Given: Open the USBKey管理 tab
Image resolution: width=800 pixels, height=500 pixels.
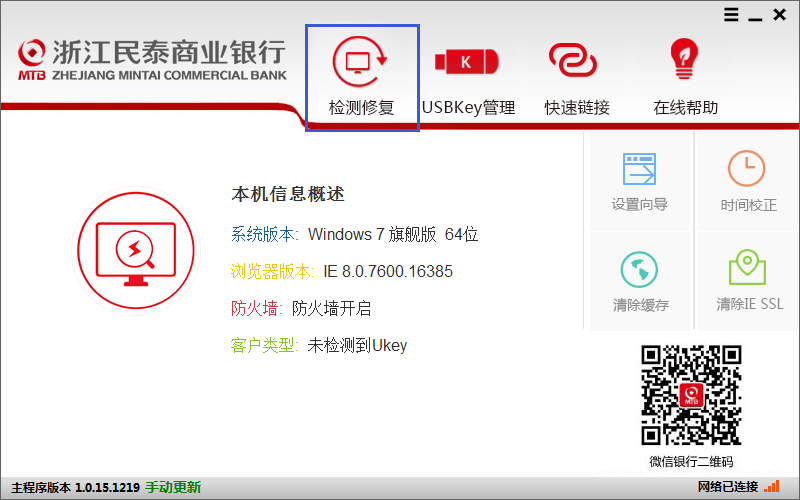Looking at the screenshot, I should click(x=468, y=78).
